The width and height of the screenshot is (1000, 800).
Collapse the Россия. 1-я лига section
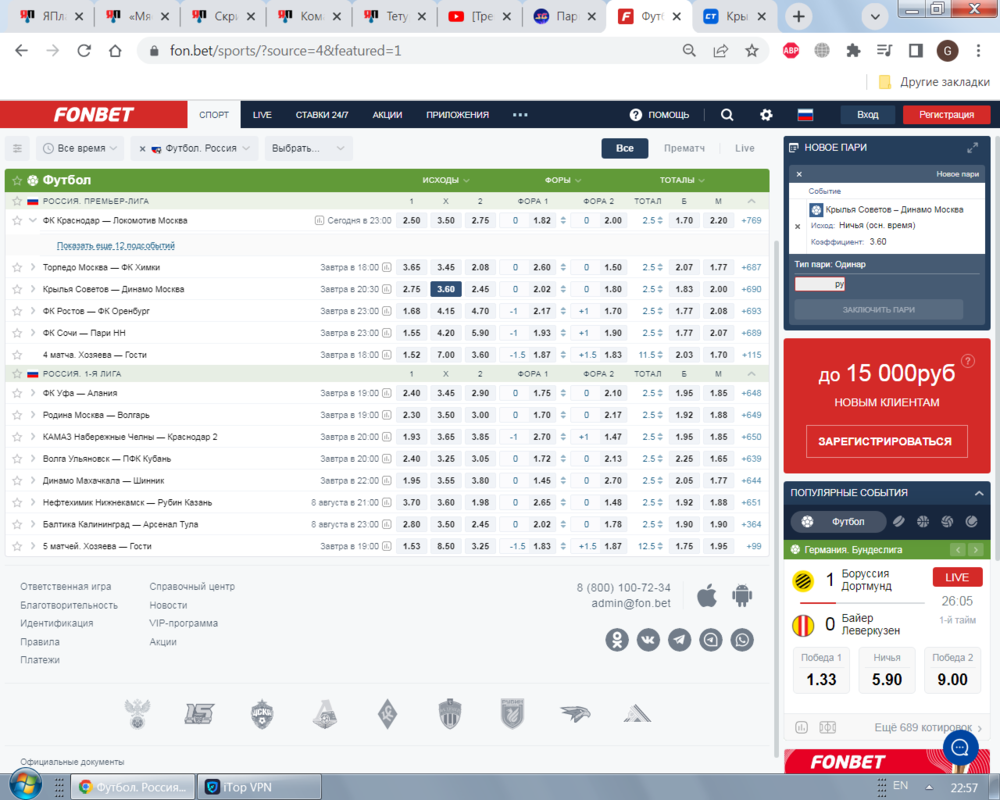coord(751,374)
